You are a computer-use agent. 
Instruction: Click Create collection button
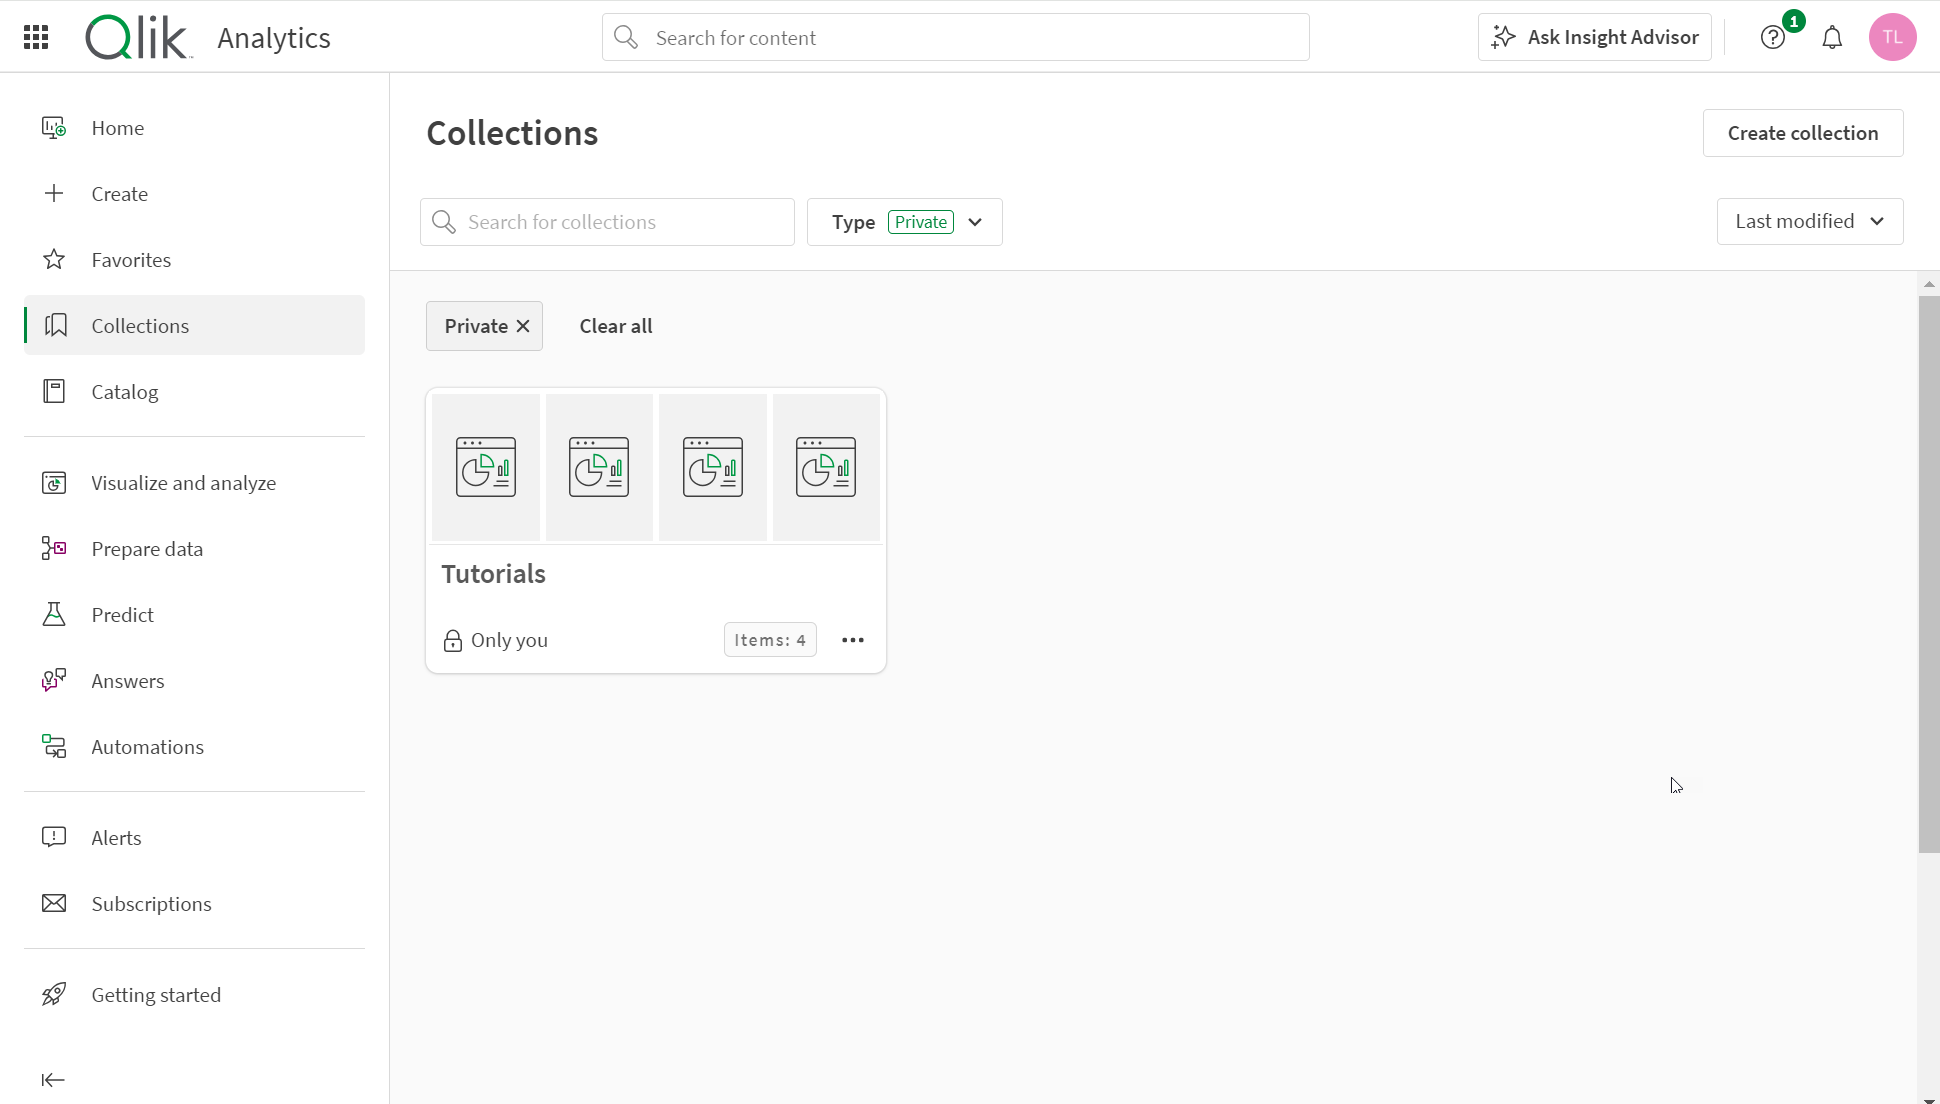pos(1803,132)
